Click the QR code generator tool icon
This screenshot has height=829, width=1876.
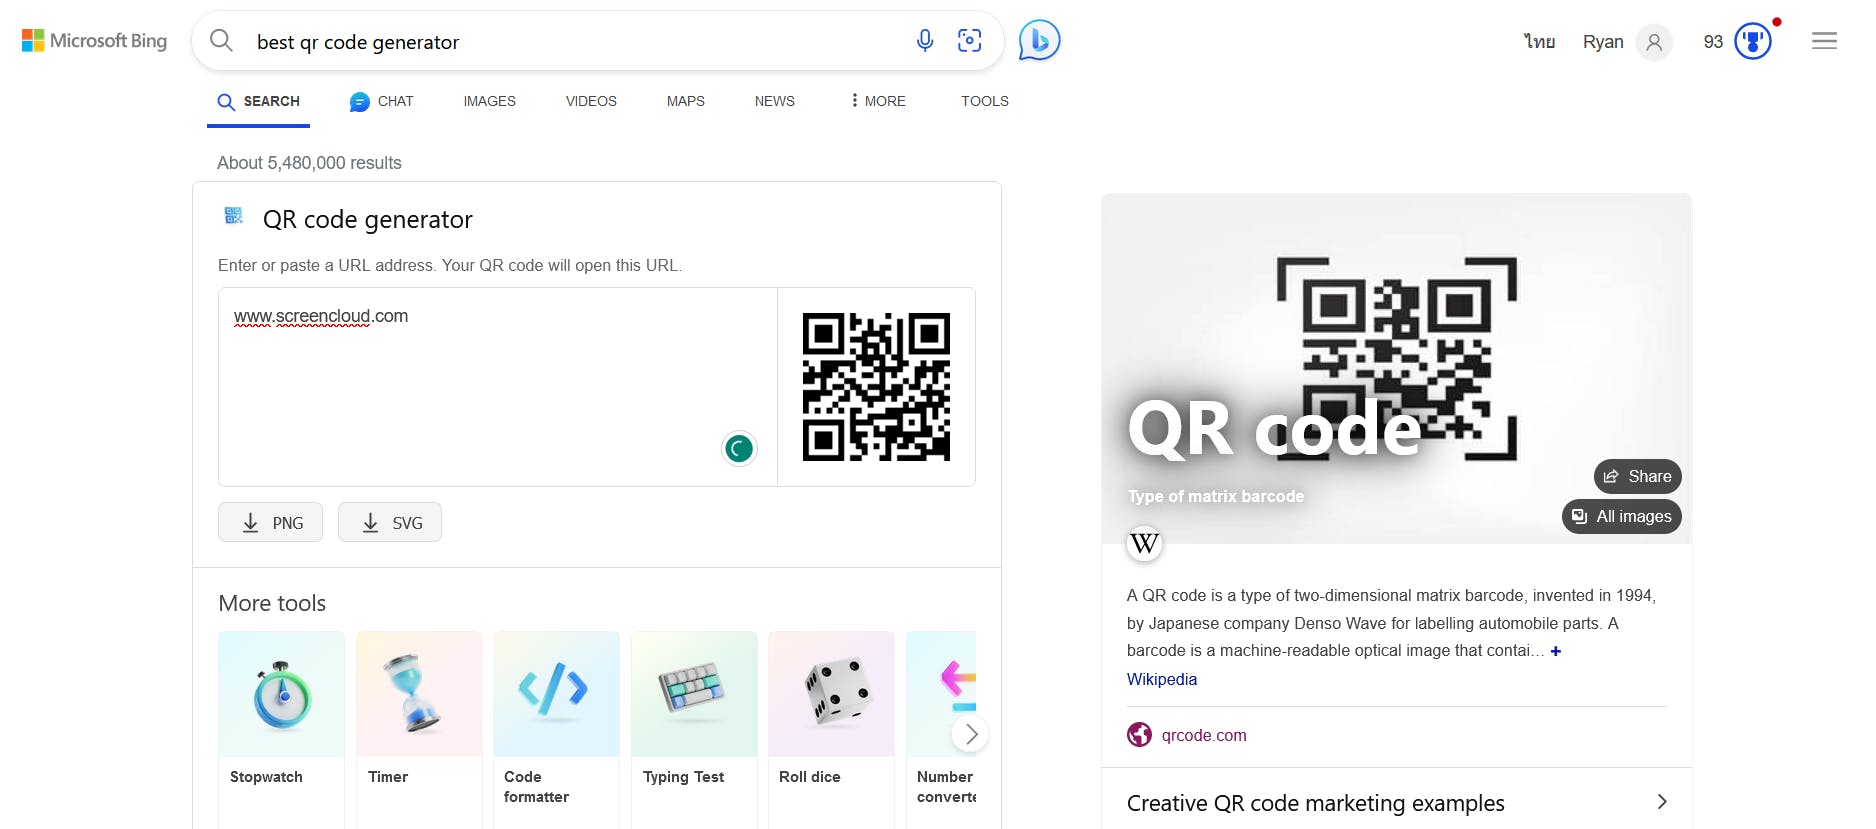point(234,216)
